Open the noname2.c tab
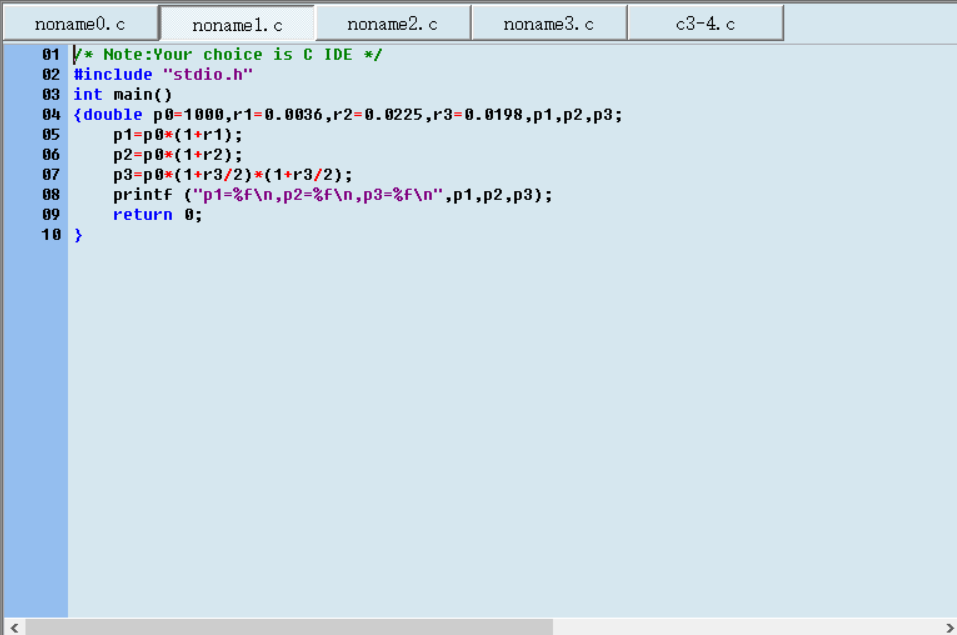 392,24
